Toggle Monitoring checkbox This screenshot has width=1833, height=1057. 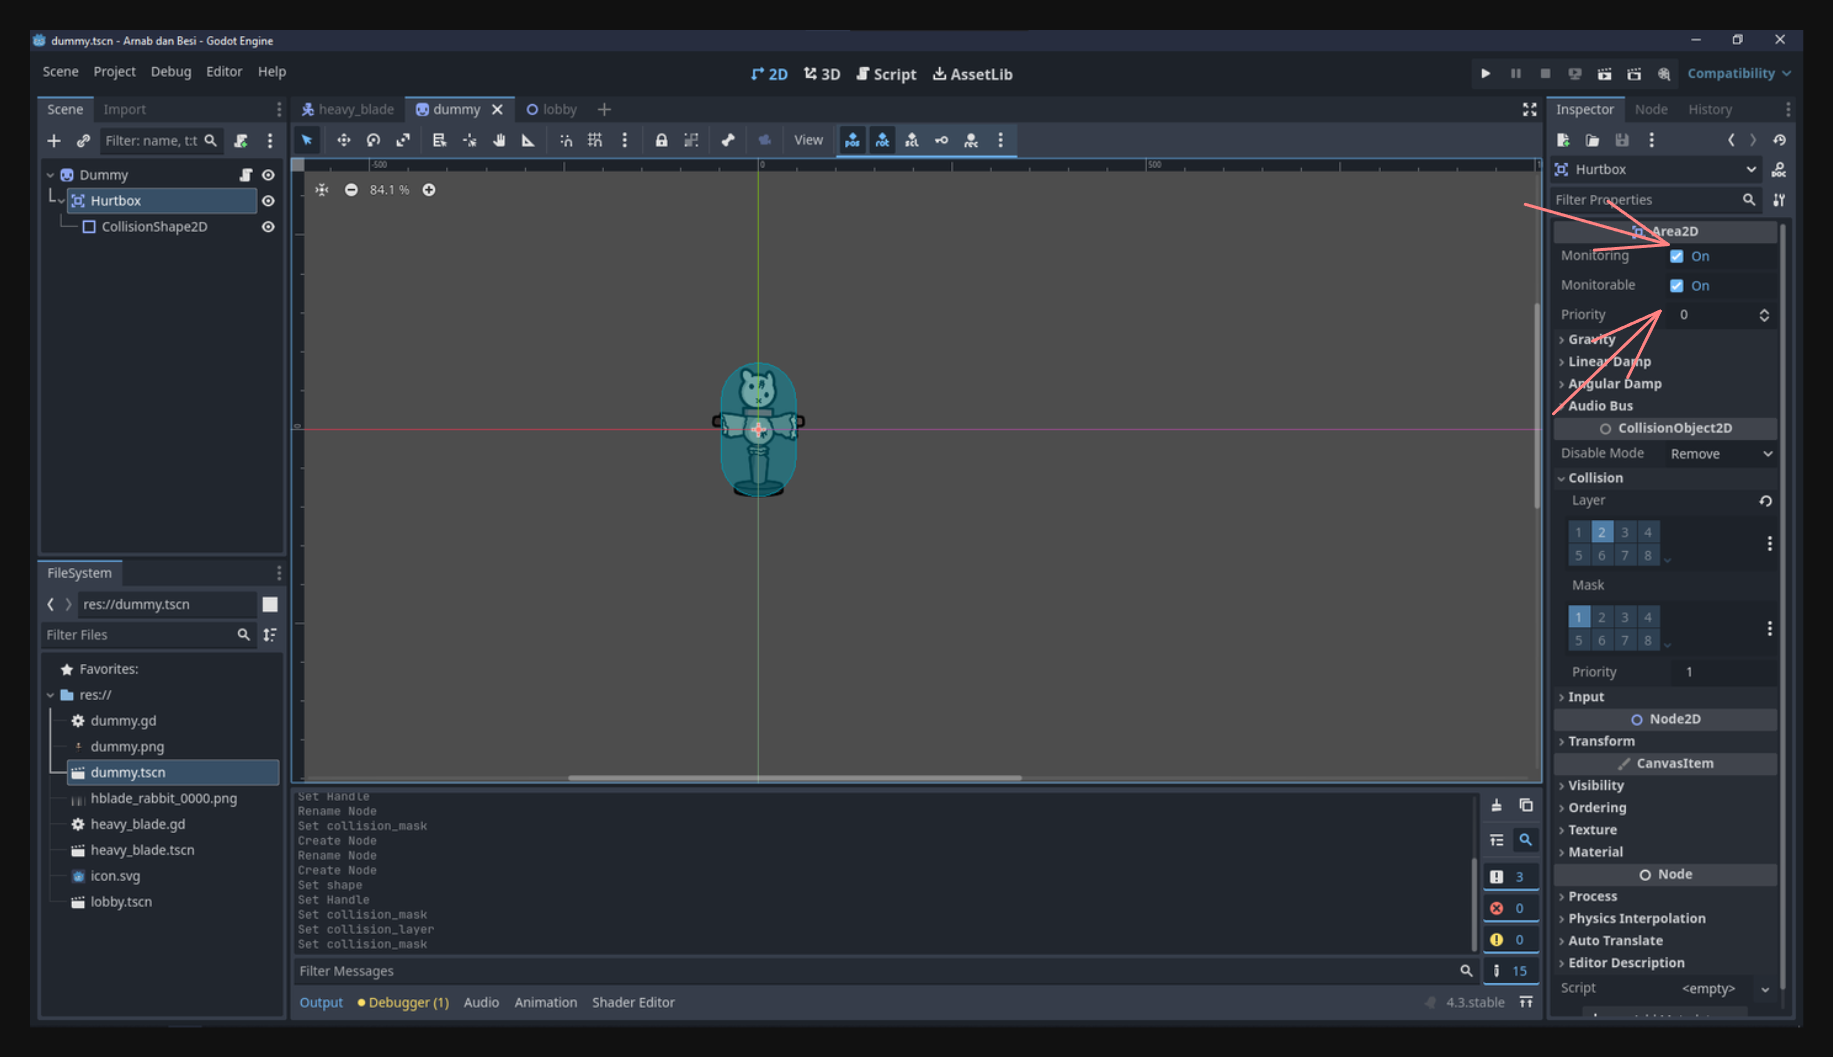point(1677,256)
